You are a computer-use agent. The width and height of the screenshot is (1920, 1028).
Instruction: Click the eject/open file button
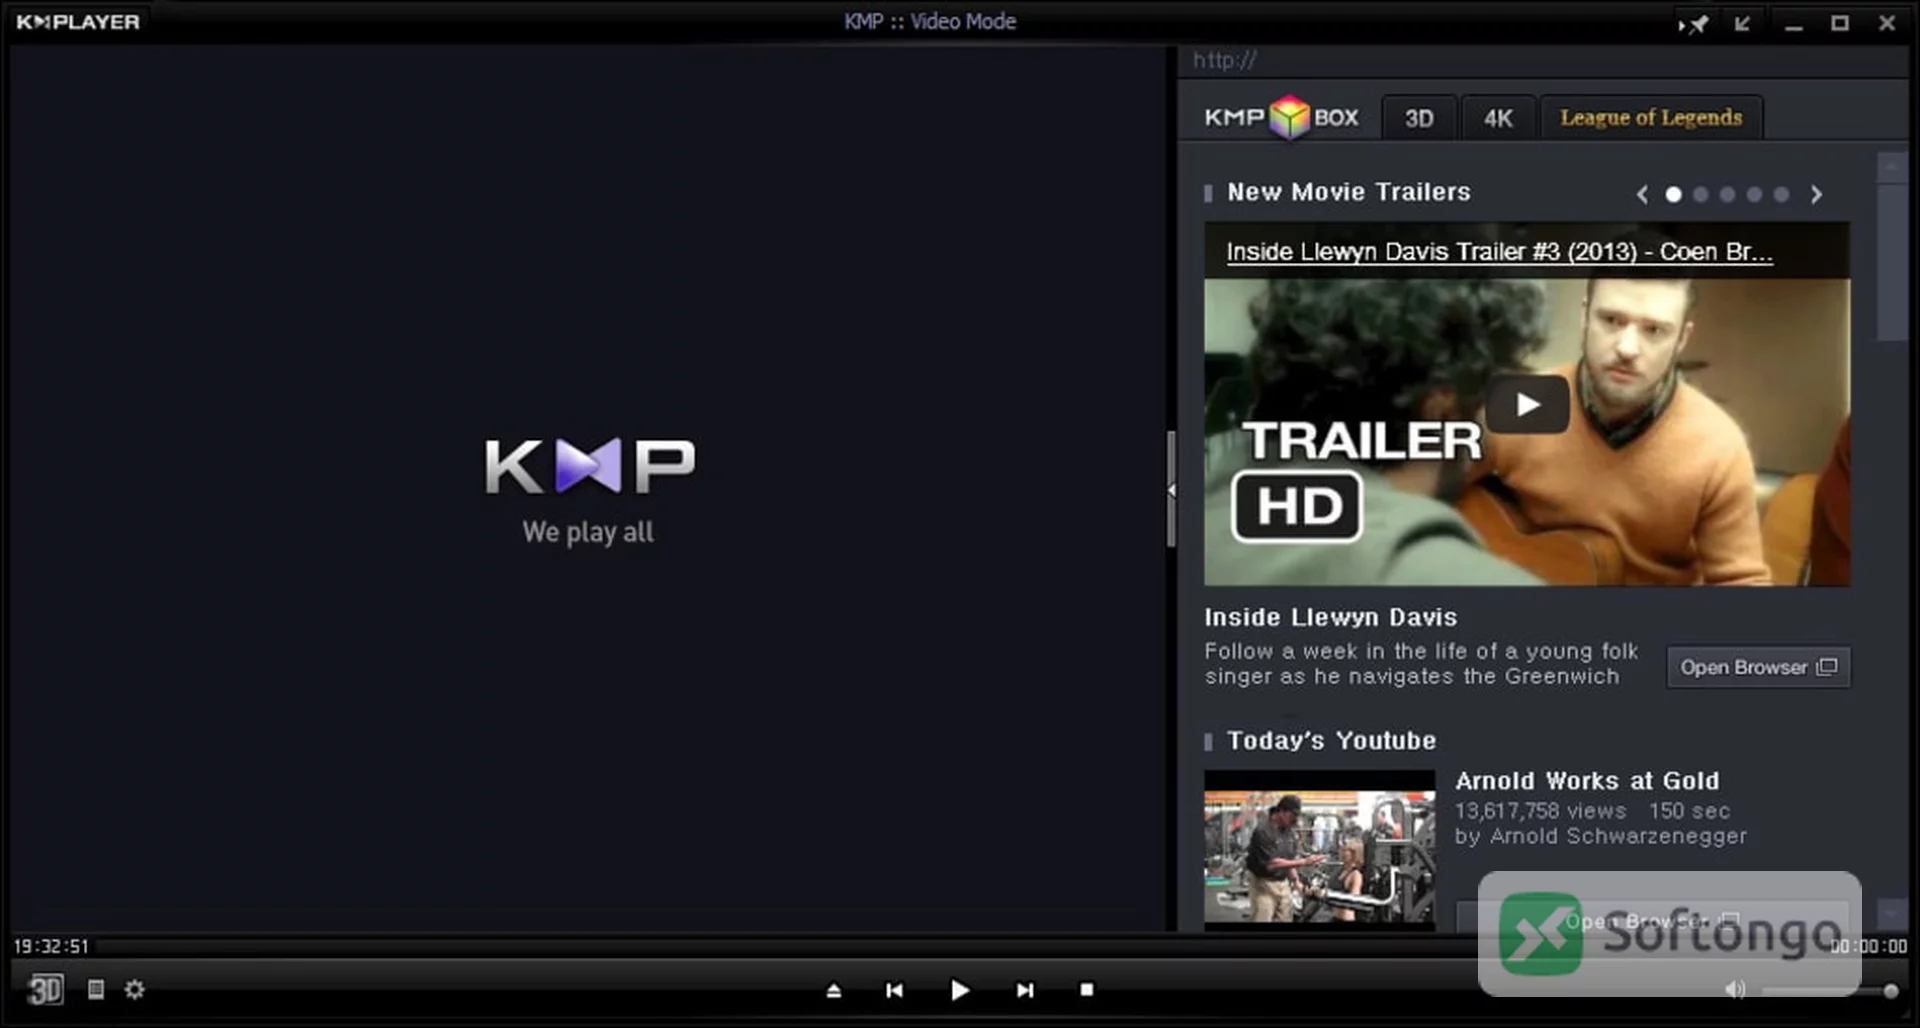tap(834, 990)
